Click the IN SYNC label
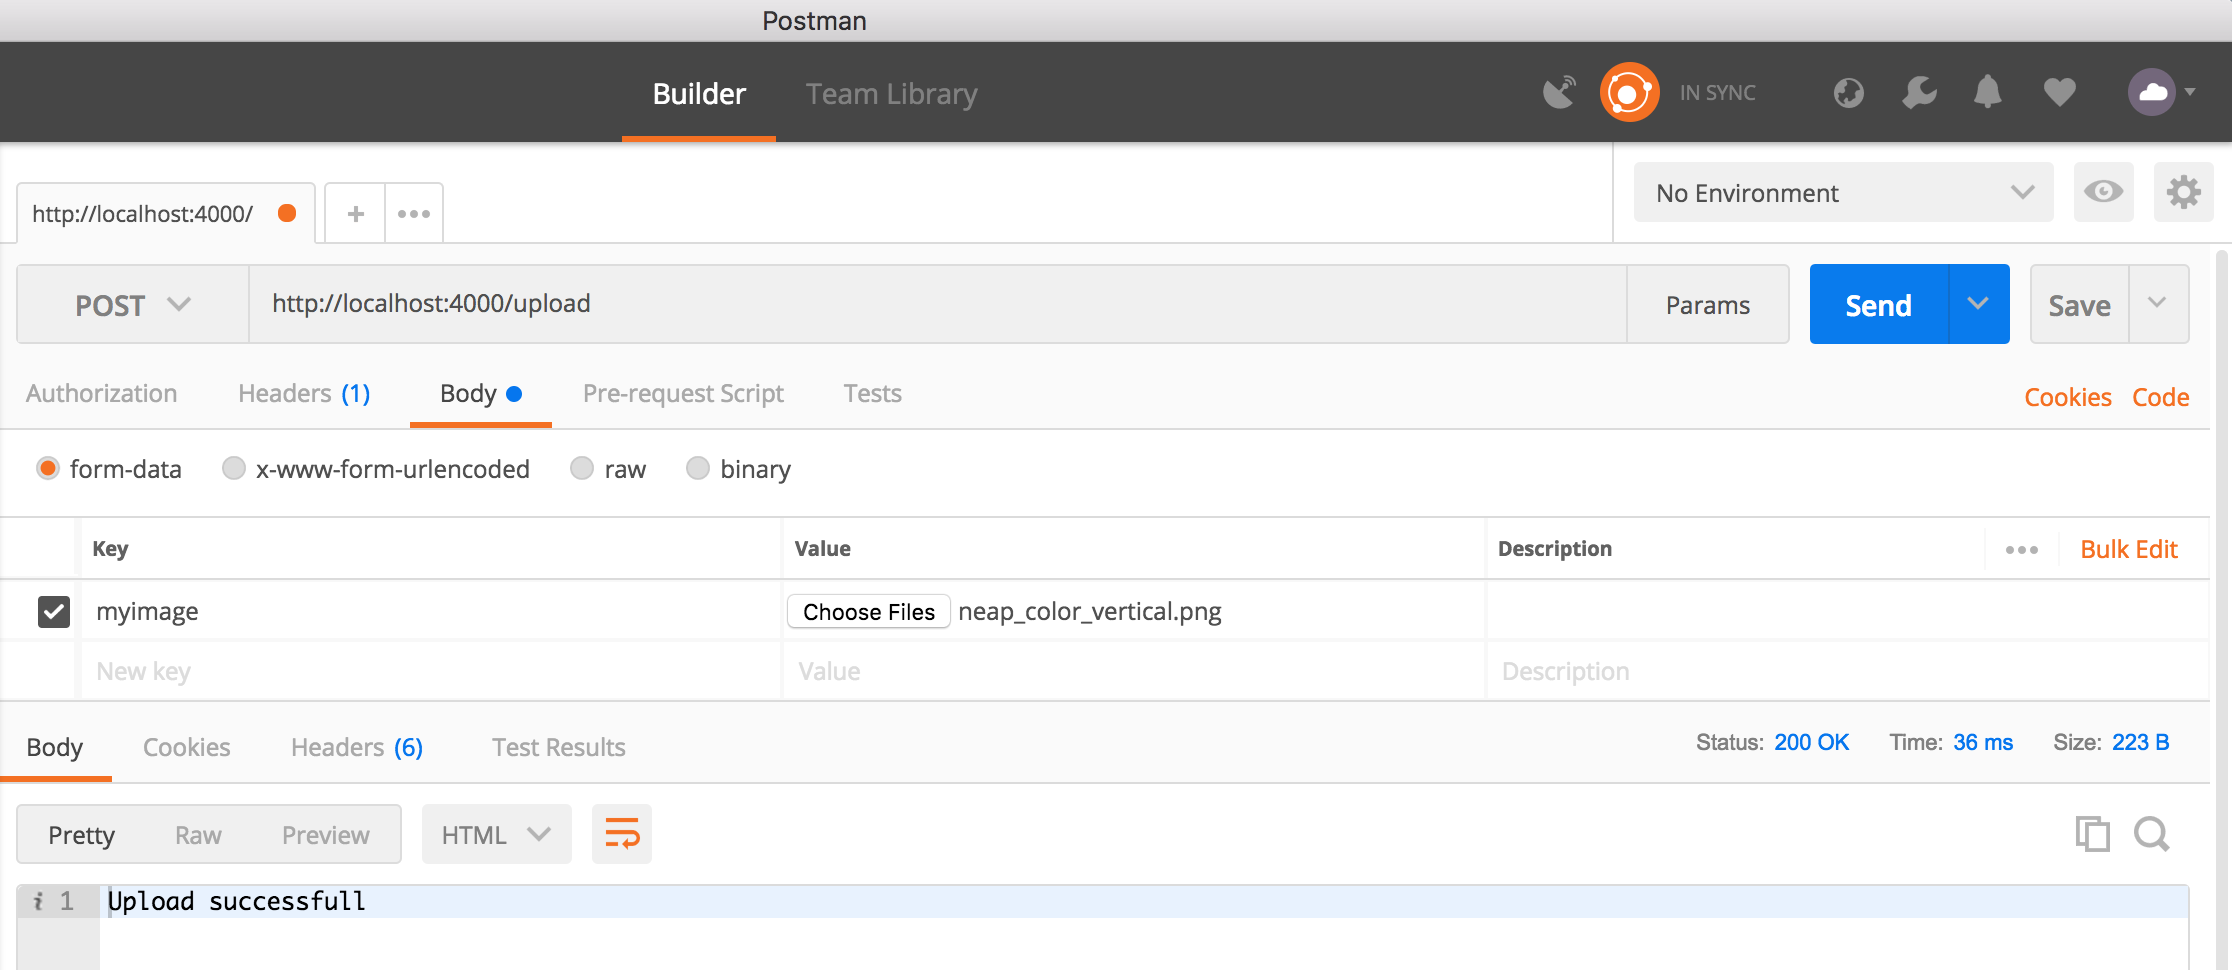This screenshot has height=970, width=2232. pos(1717,93)
